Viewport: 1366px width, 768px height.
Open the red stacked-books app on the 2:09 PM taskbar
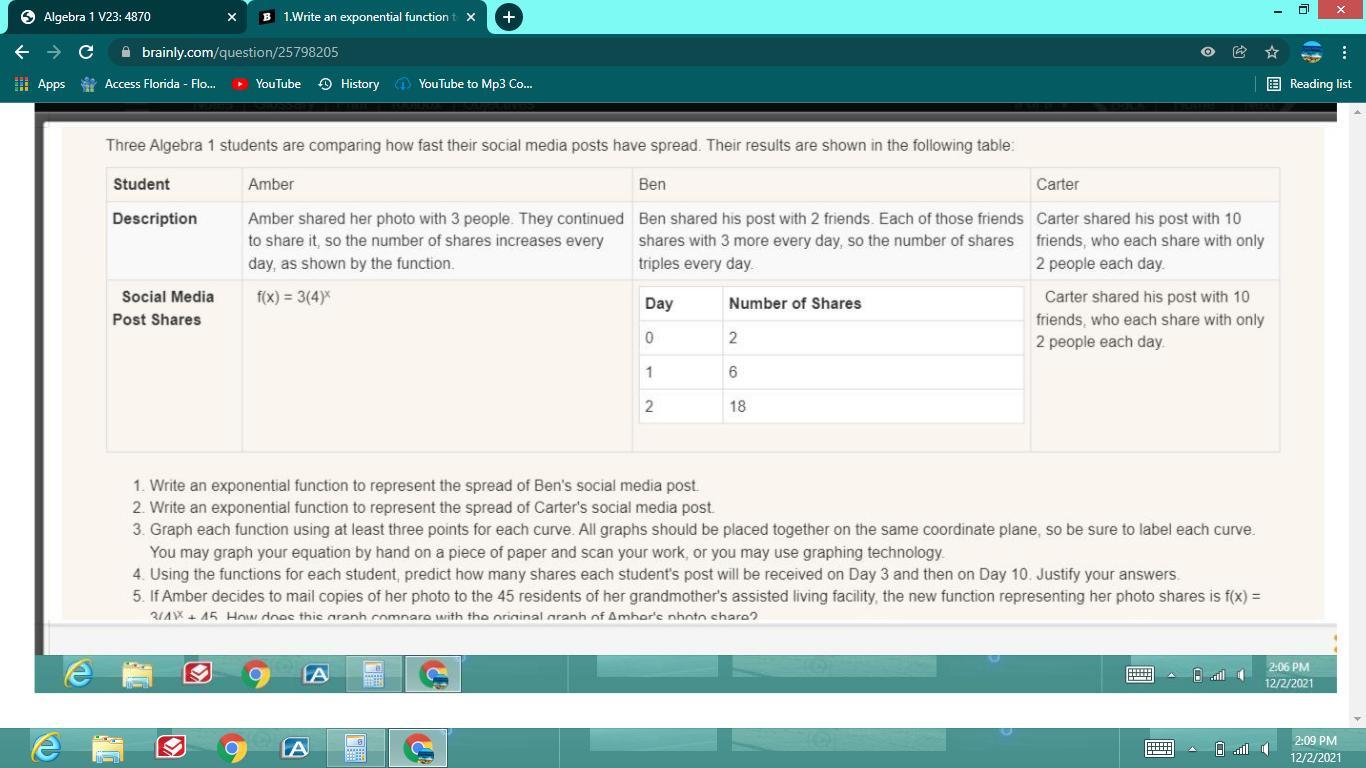[x=170, y=747]
